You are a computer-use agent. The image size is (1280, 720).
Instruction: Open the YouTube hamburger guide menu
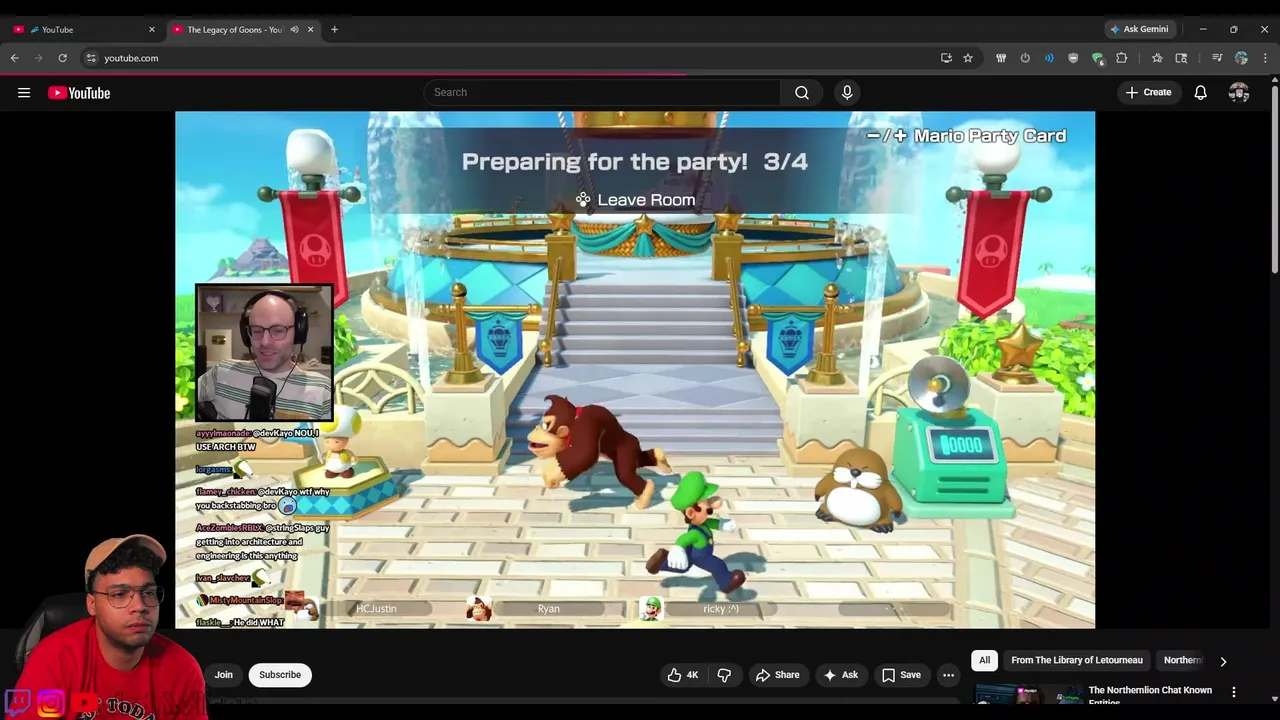click(24, 93)
